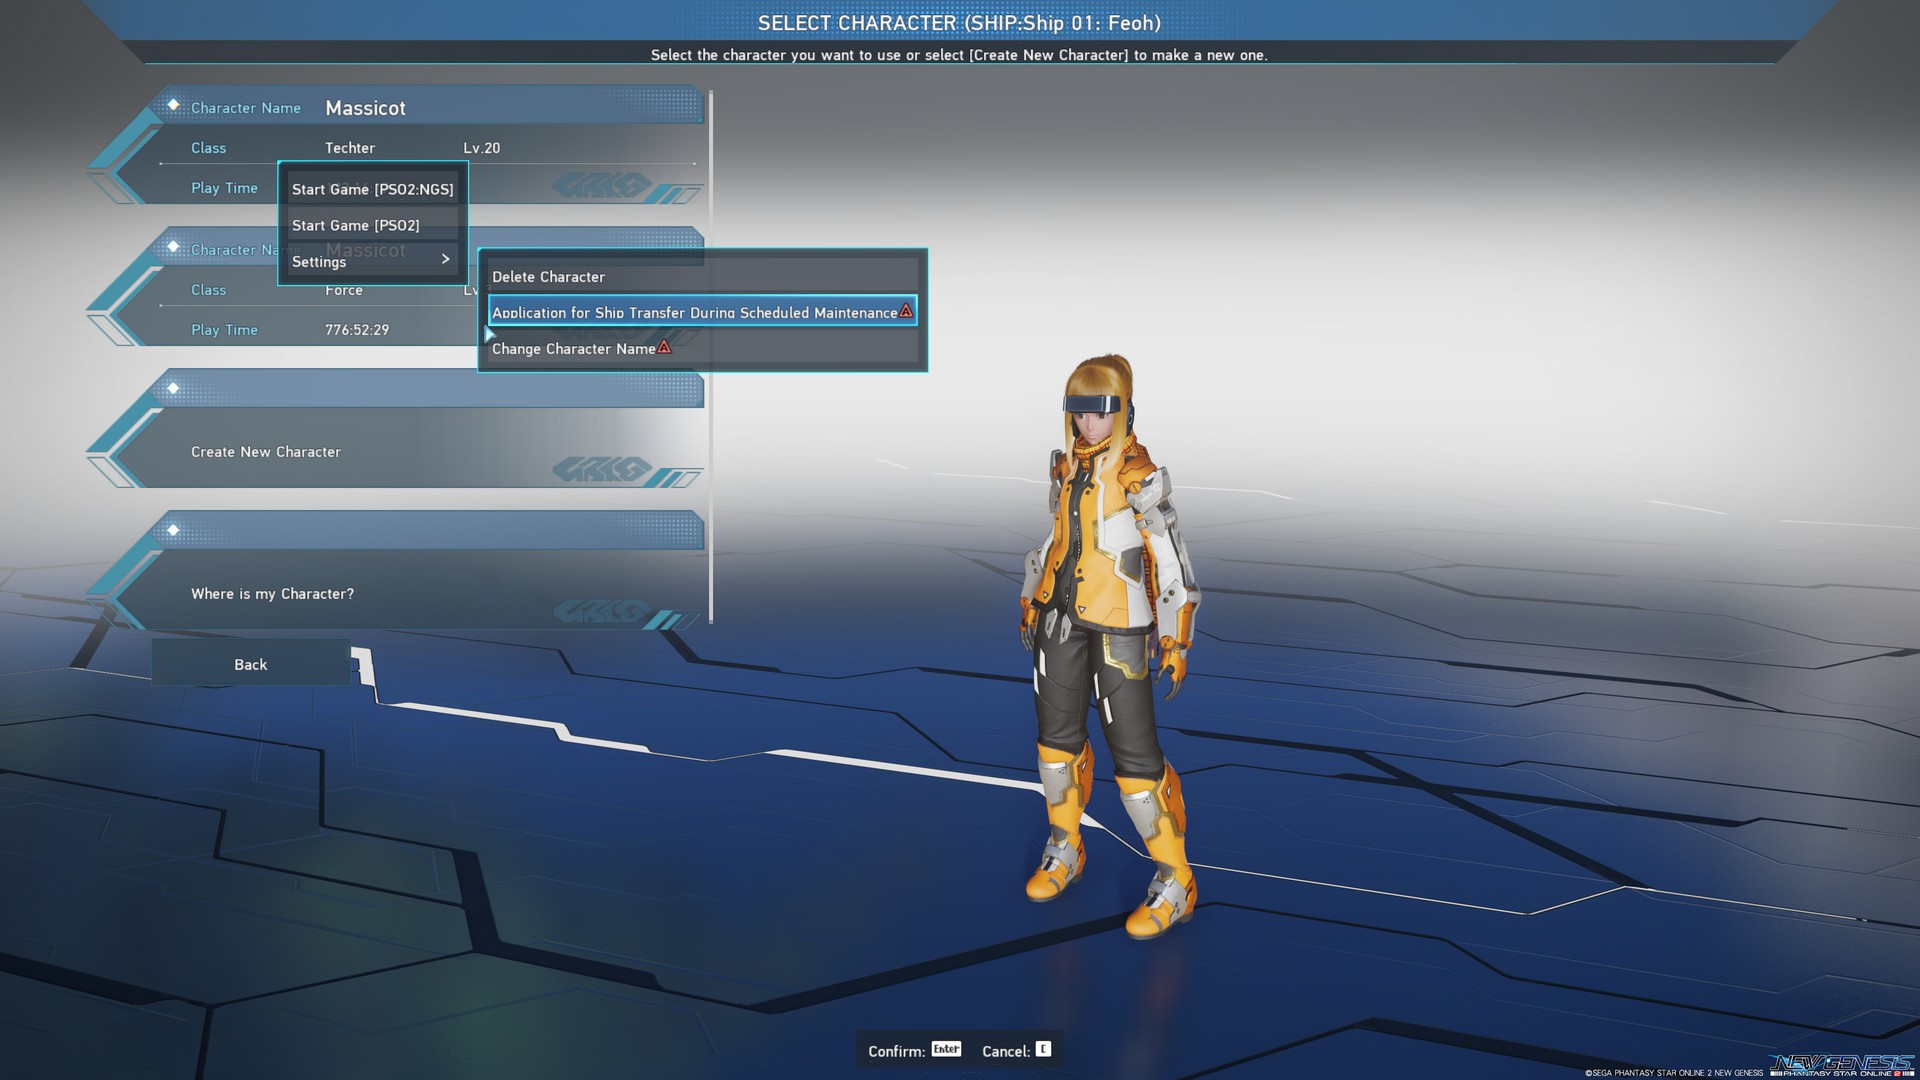Click the diamond icon on the Where is my Character panel
1920x1080 pixels.
pyautogui.click(x=174, y=530)
